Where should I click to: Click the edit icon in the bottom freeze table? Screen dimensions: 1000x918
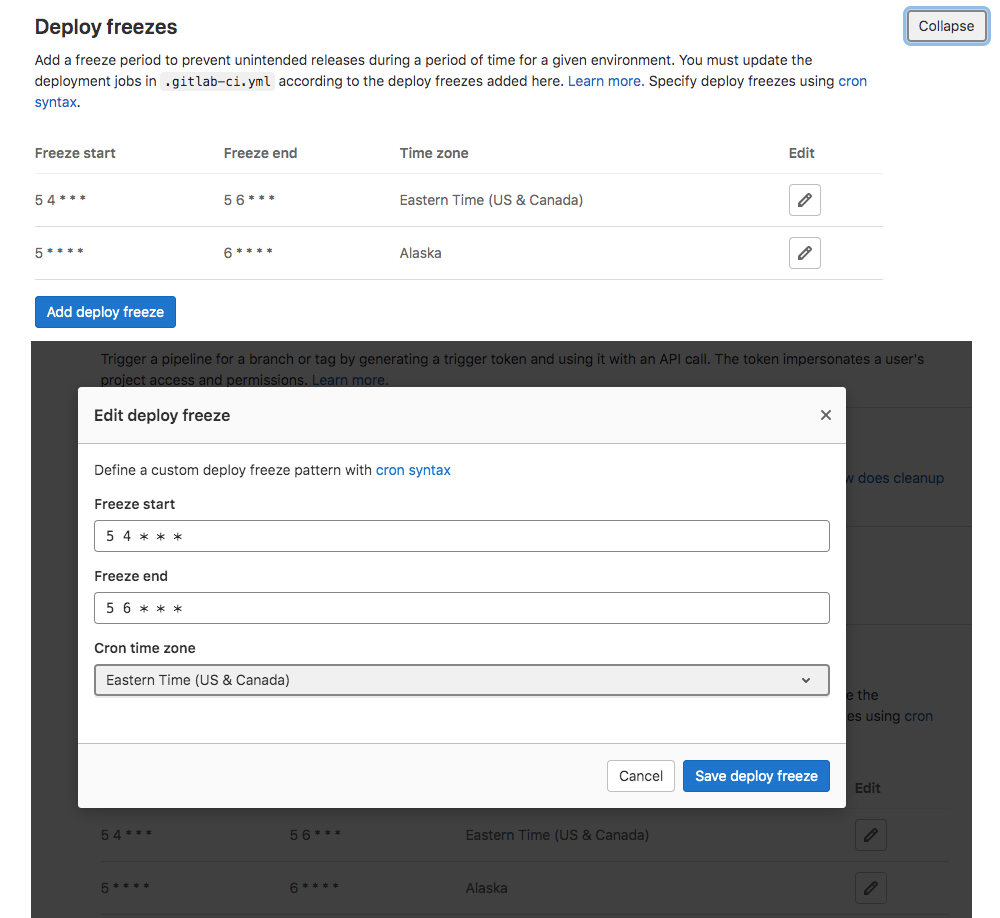click(870, 835)
